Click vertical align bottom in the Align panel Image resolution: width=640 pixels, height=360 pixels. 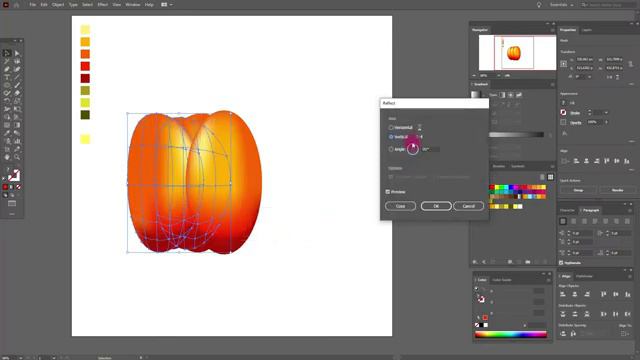pyautogui.click(x=628, y=294)
